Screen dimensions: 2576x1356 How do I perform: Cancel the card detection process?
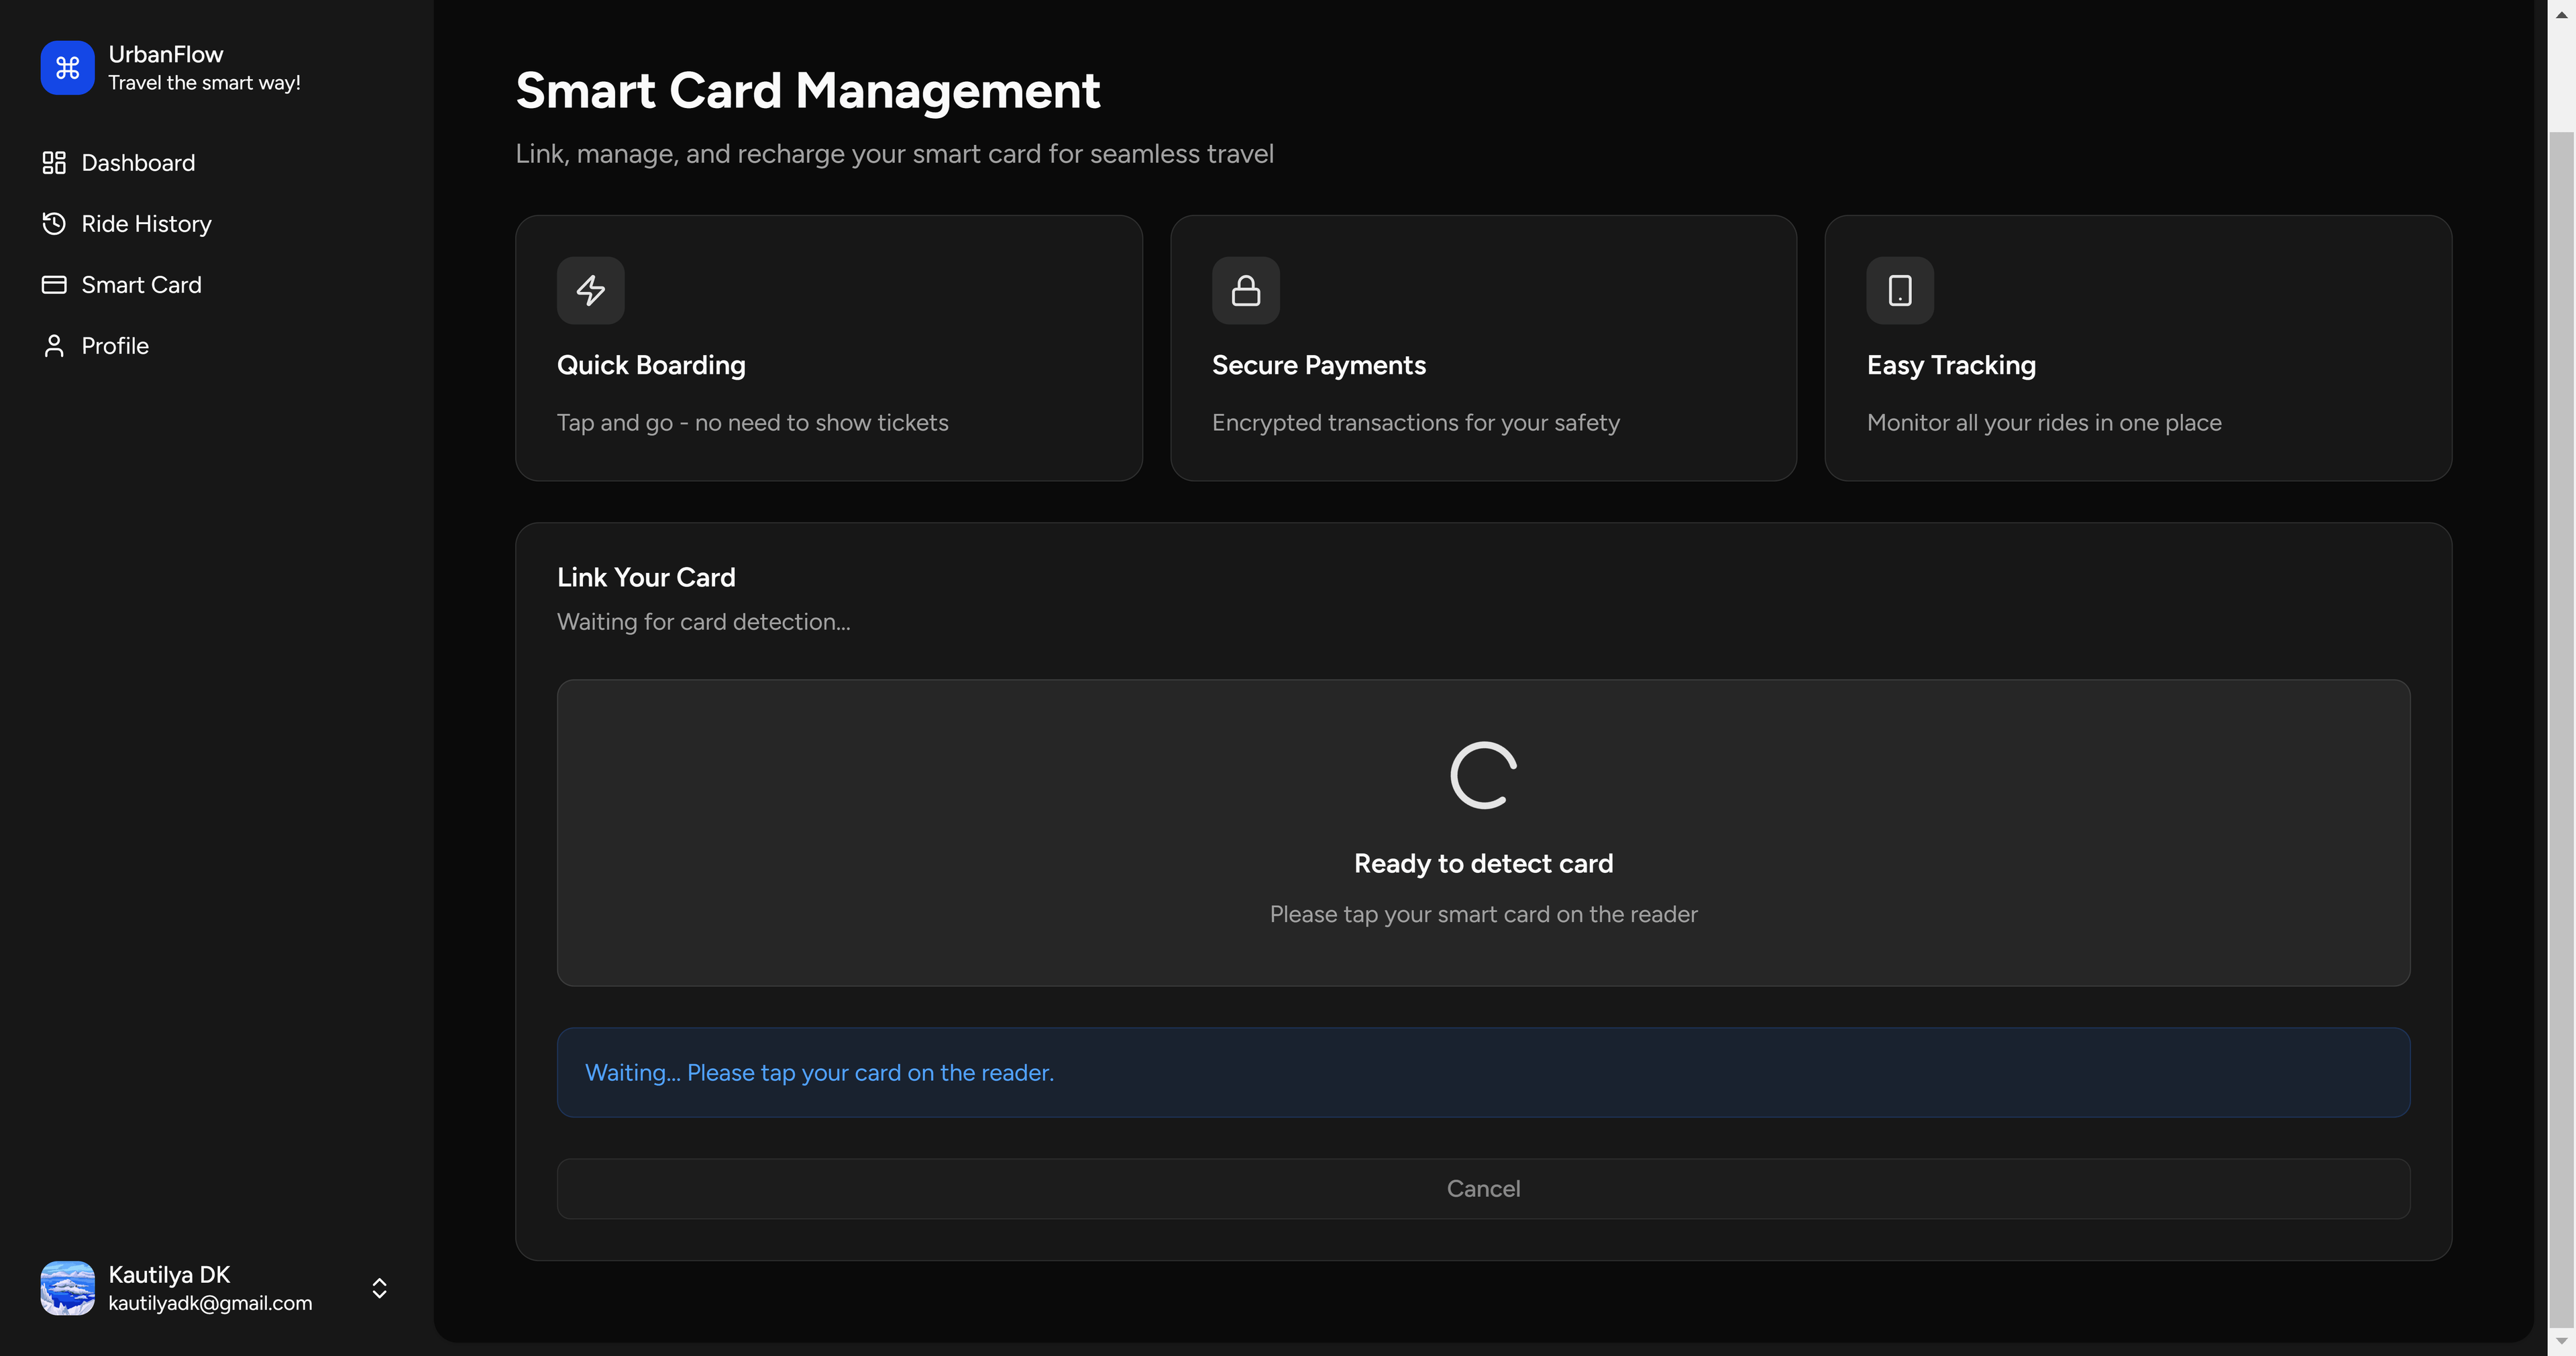point(1482,1188)
